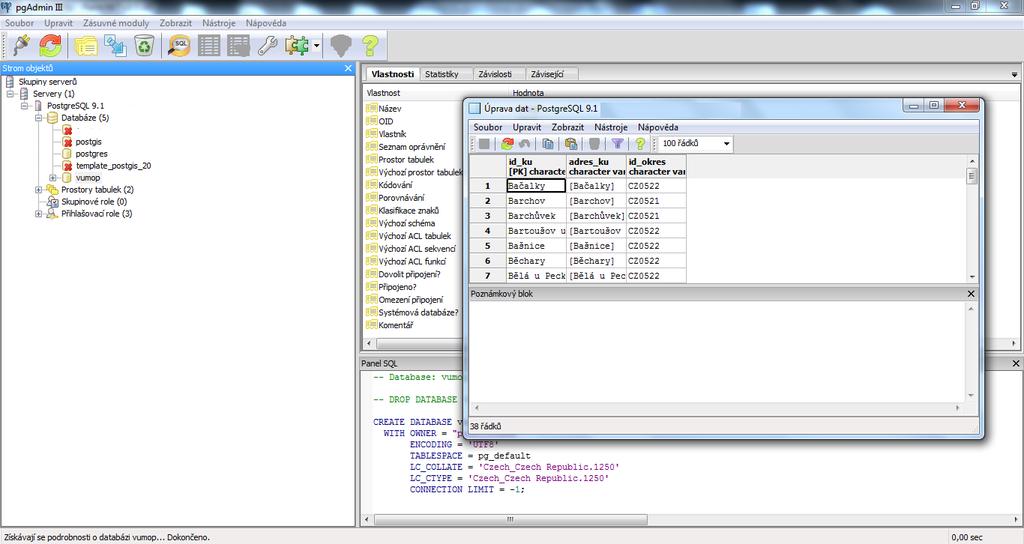Screen dimensions: 1024x544
Task: Click the undo icon in Úprava dat toolbar
Action: point(524,144)
